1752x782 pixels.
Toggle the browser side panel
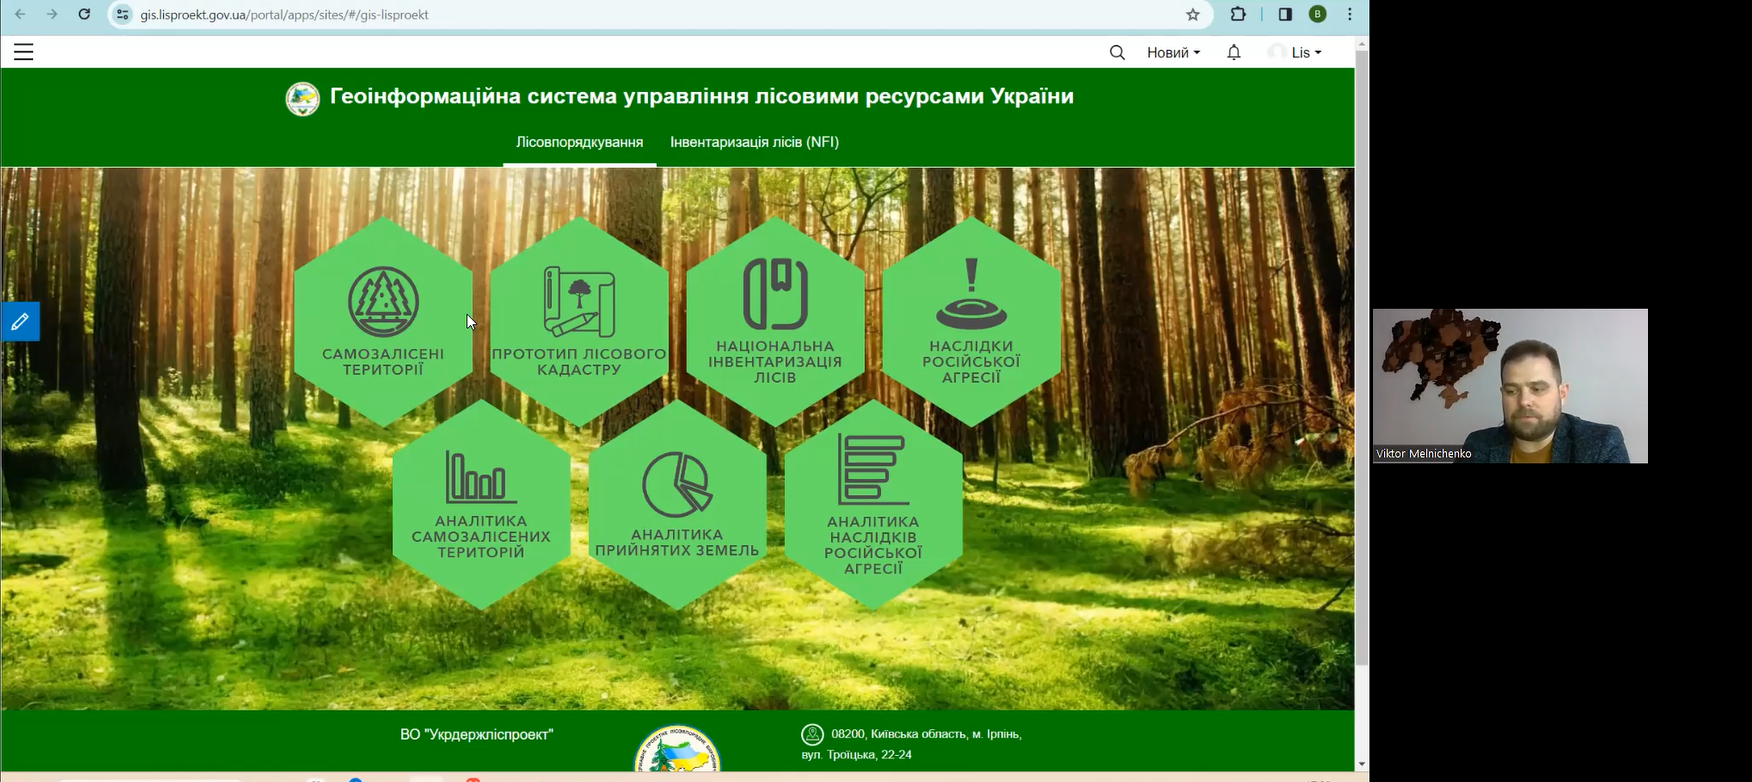pyautogui.click(x=1285, y=14)
